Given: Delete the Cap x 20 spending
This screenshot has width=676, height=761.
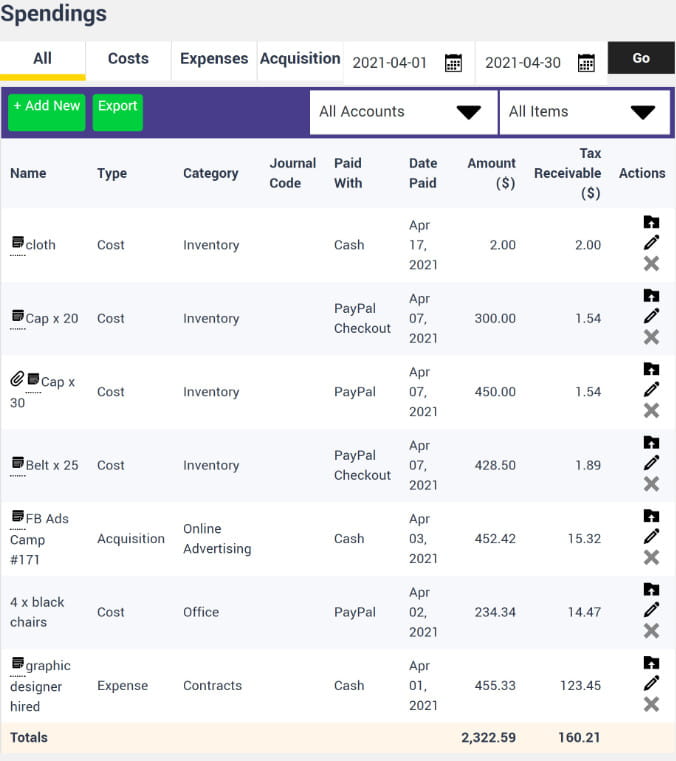Looking at the screenshot, I should coord(651,337).
